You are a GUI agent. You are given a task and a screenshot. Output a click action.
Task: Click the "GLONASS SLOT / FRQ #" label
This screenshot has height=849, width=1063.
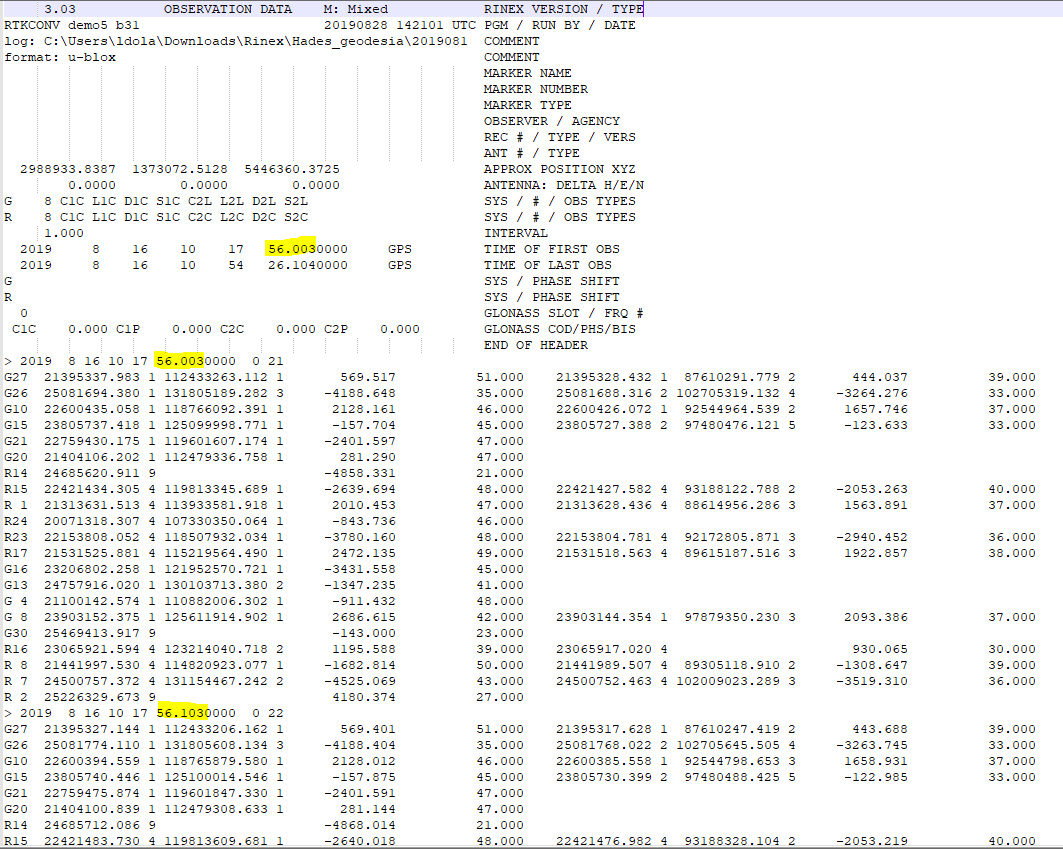pos(563,313)
